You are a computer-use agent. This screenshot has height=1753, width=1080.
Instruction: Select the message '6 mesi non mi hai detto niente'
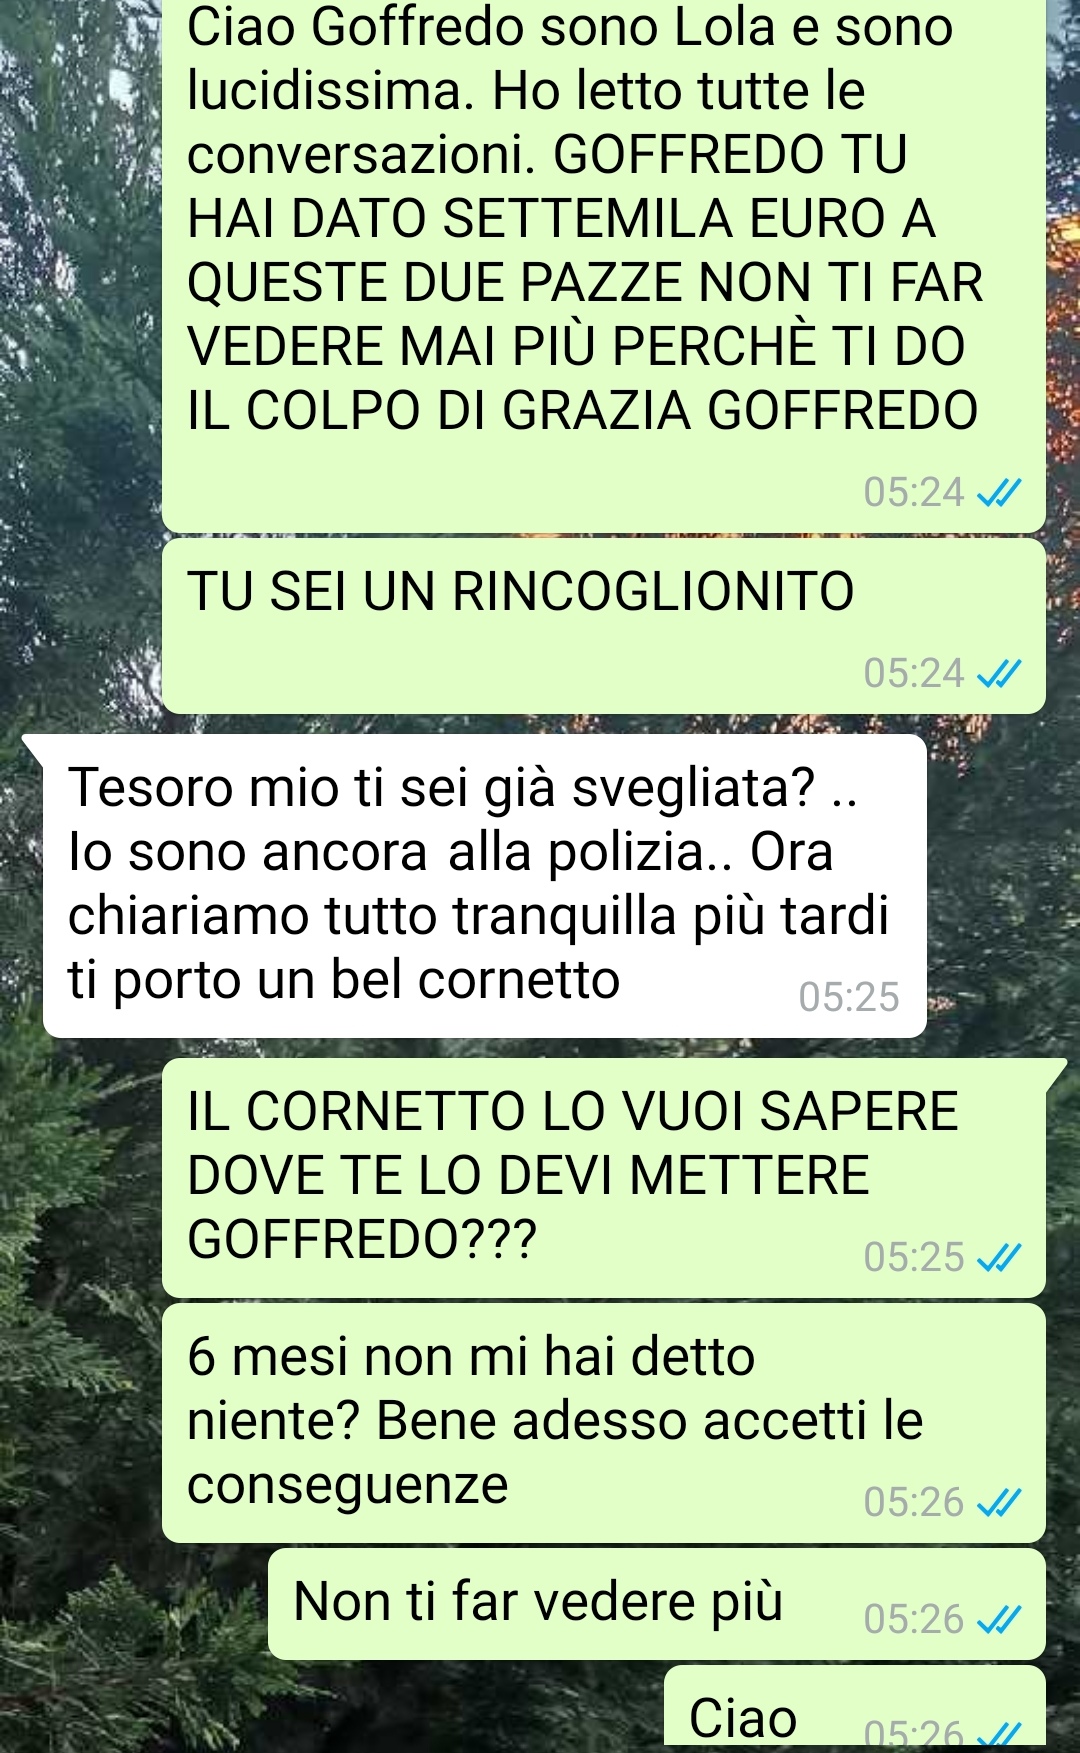click(x=604, y=1423)
